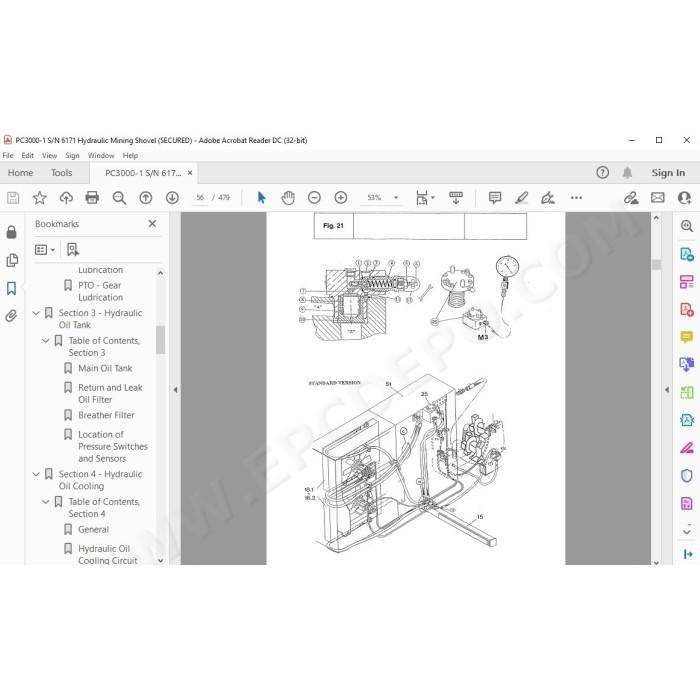Viewport: 700px width, 700px height.
Task: Go to the previous page with the up arrow
Action: pos(146,197)
